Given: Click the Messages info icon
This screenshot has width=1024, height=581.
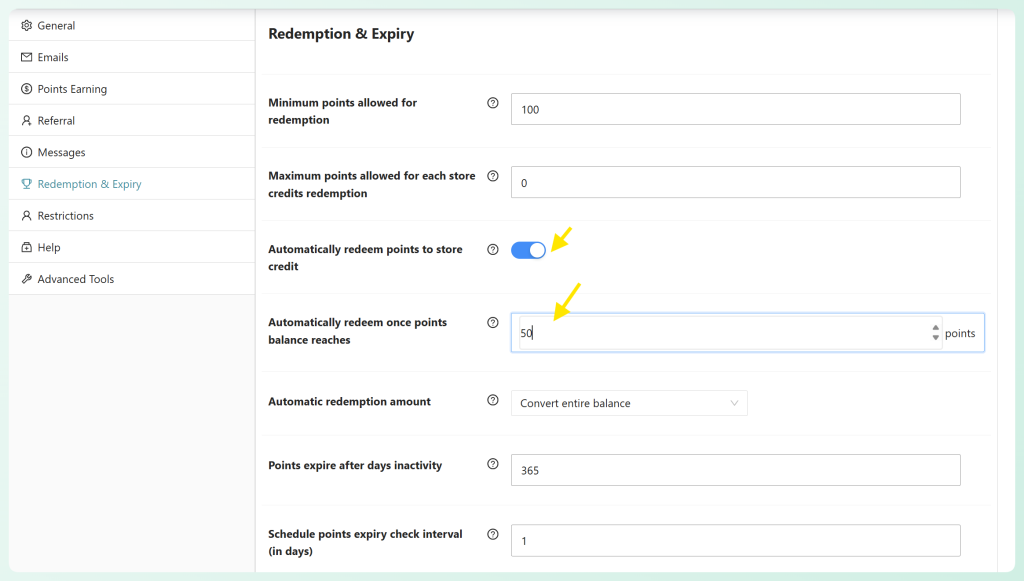Looking at the screenshot, I should 26,152.
